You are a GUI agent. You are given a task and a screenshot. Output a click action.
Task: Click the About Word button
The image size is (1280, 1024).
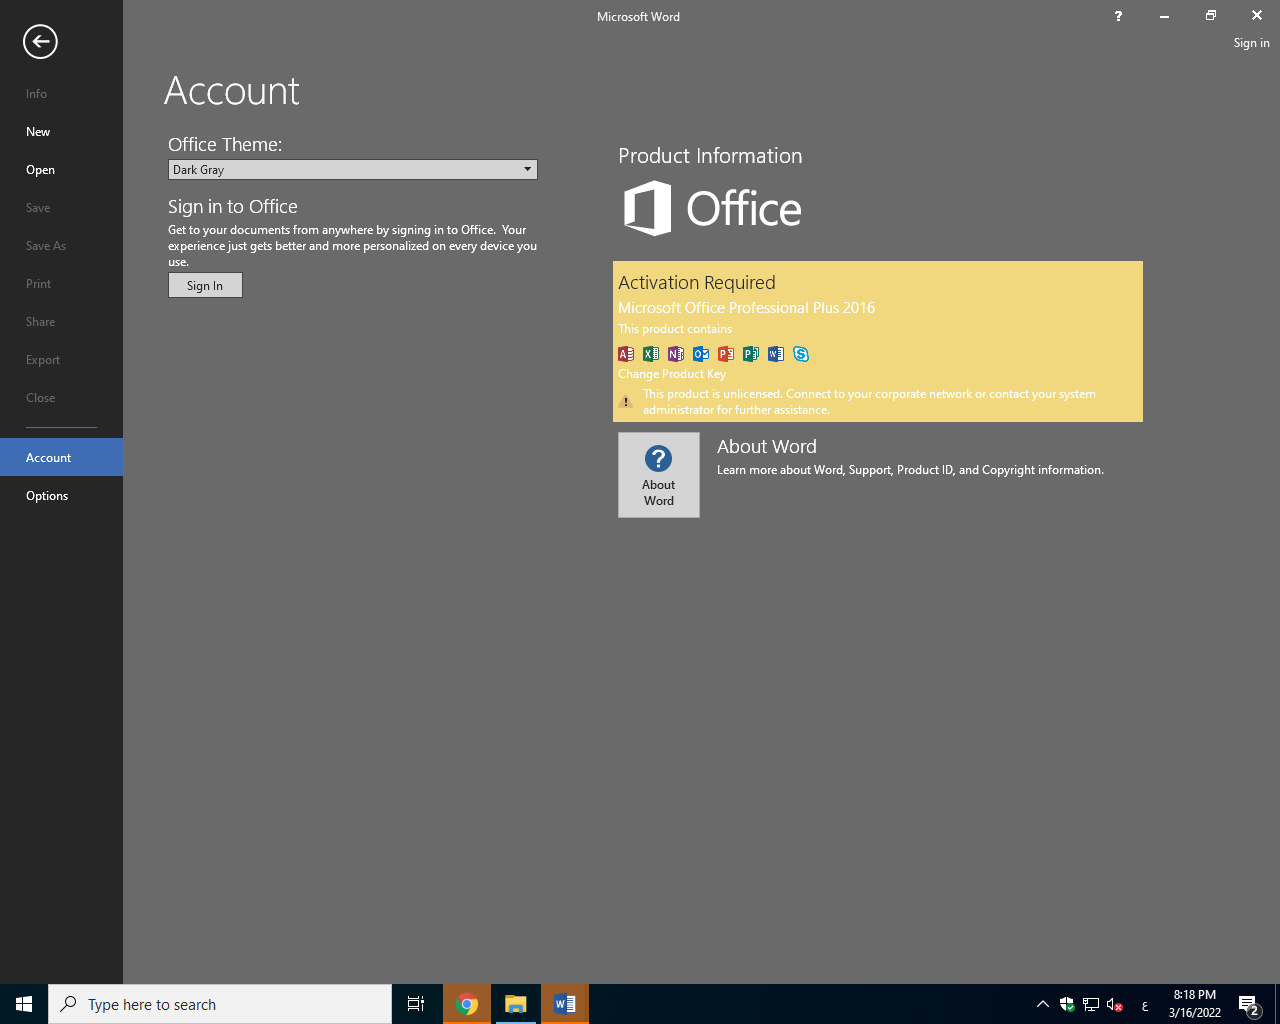(x=659, y=475)
